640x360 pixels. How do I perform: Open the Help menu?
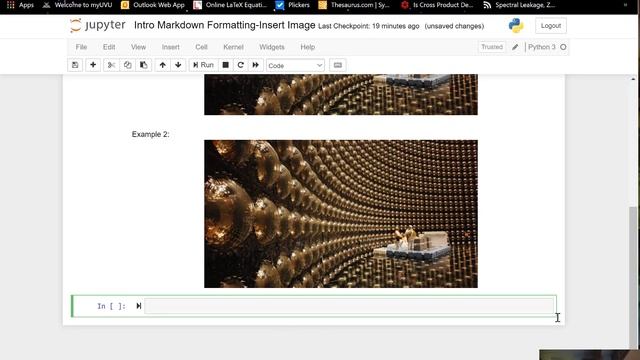(x=308, y=47)
